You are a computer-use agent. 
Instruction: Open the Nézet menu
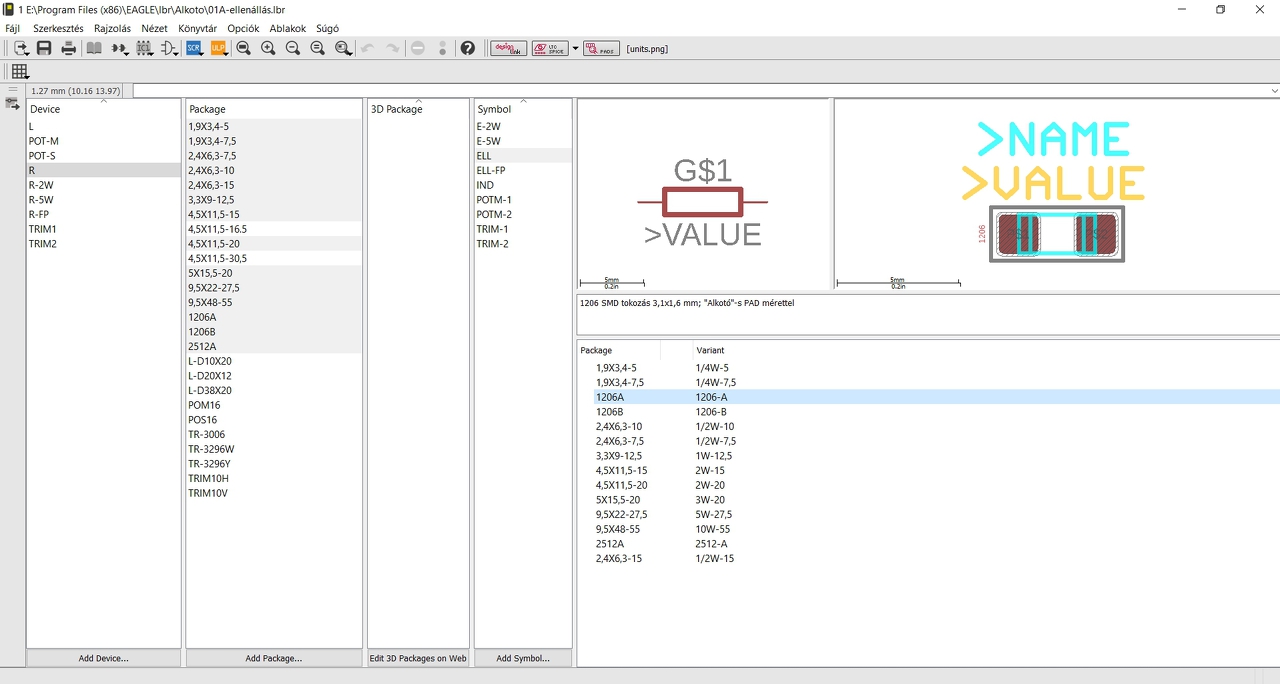tap(154, 28)
